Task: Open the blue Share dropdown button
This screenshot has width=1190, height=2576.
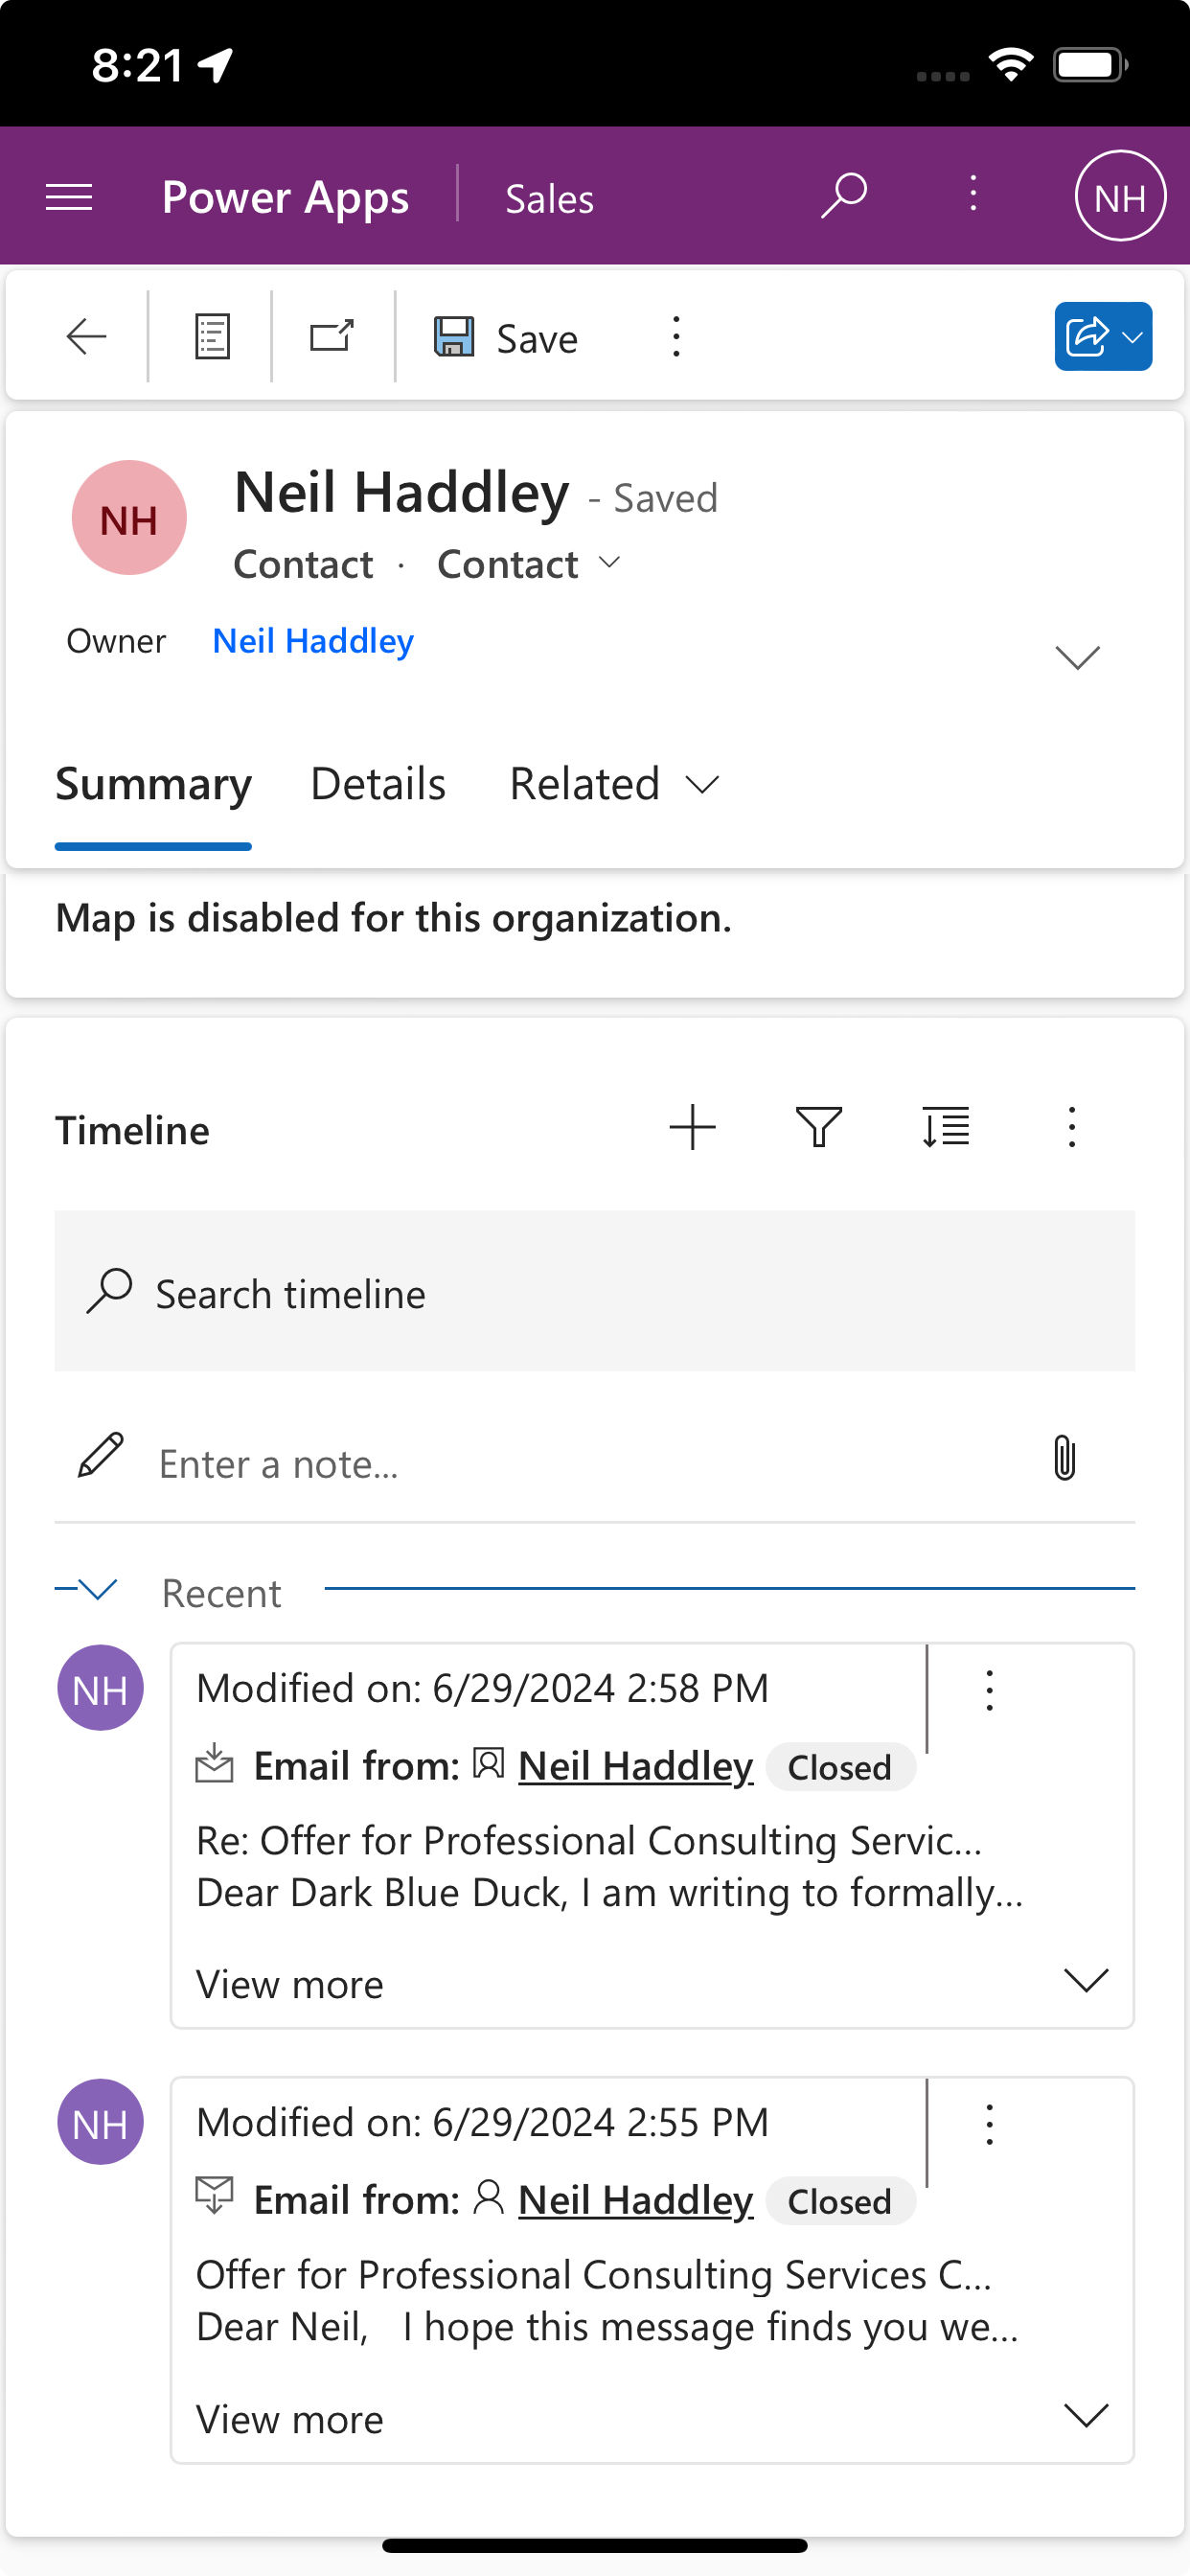Action: 1103,337
